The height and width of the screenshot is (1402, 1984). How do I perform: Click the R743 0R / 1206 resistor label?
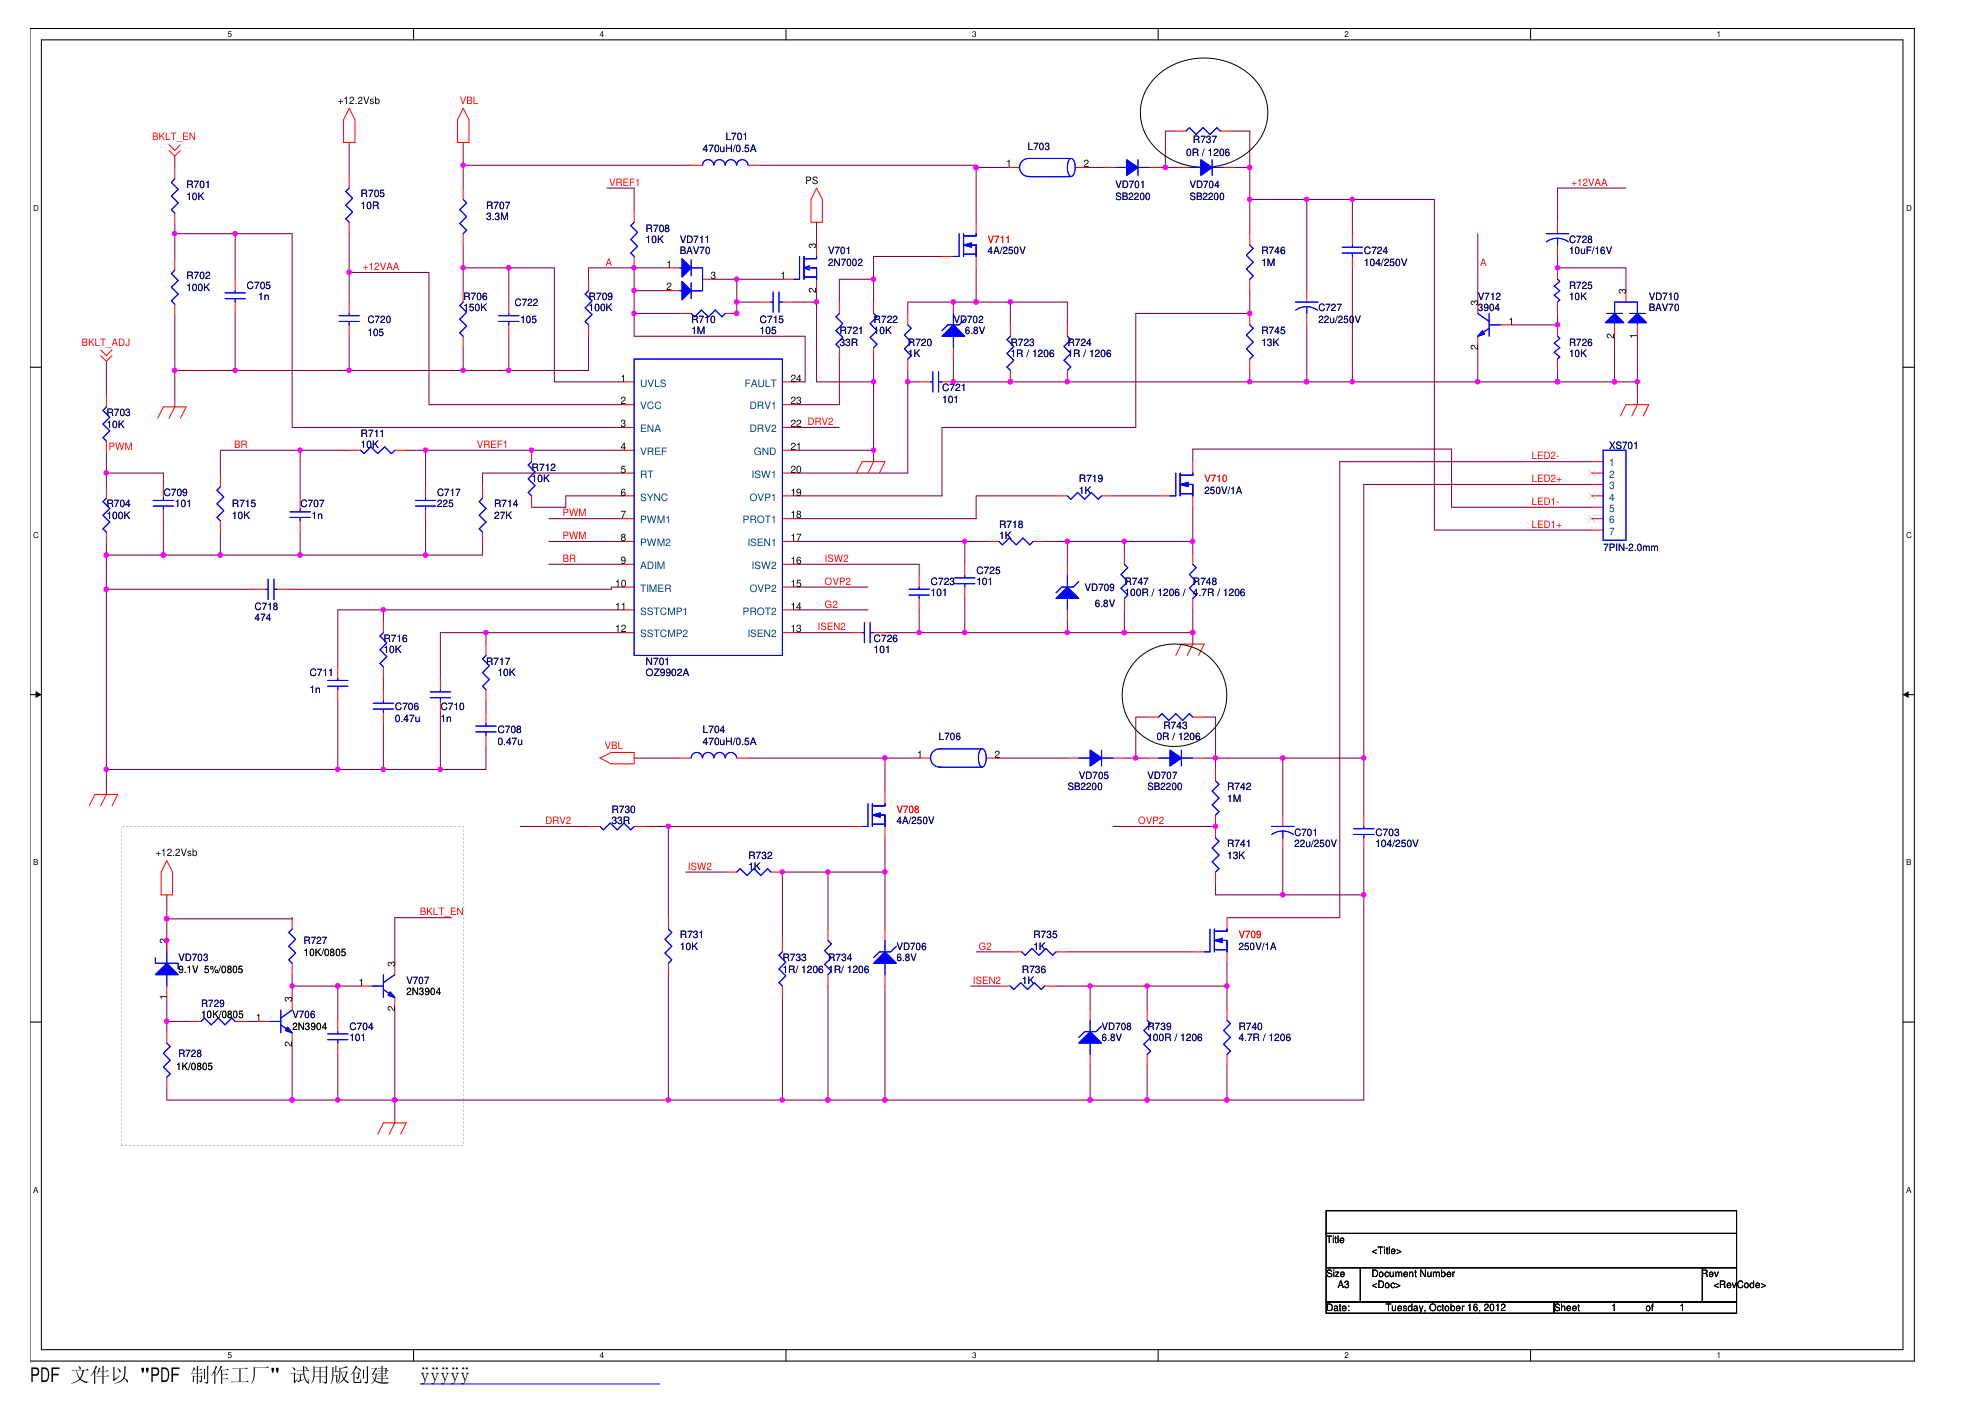click(1178, 731)
